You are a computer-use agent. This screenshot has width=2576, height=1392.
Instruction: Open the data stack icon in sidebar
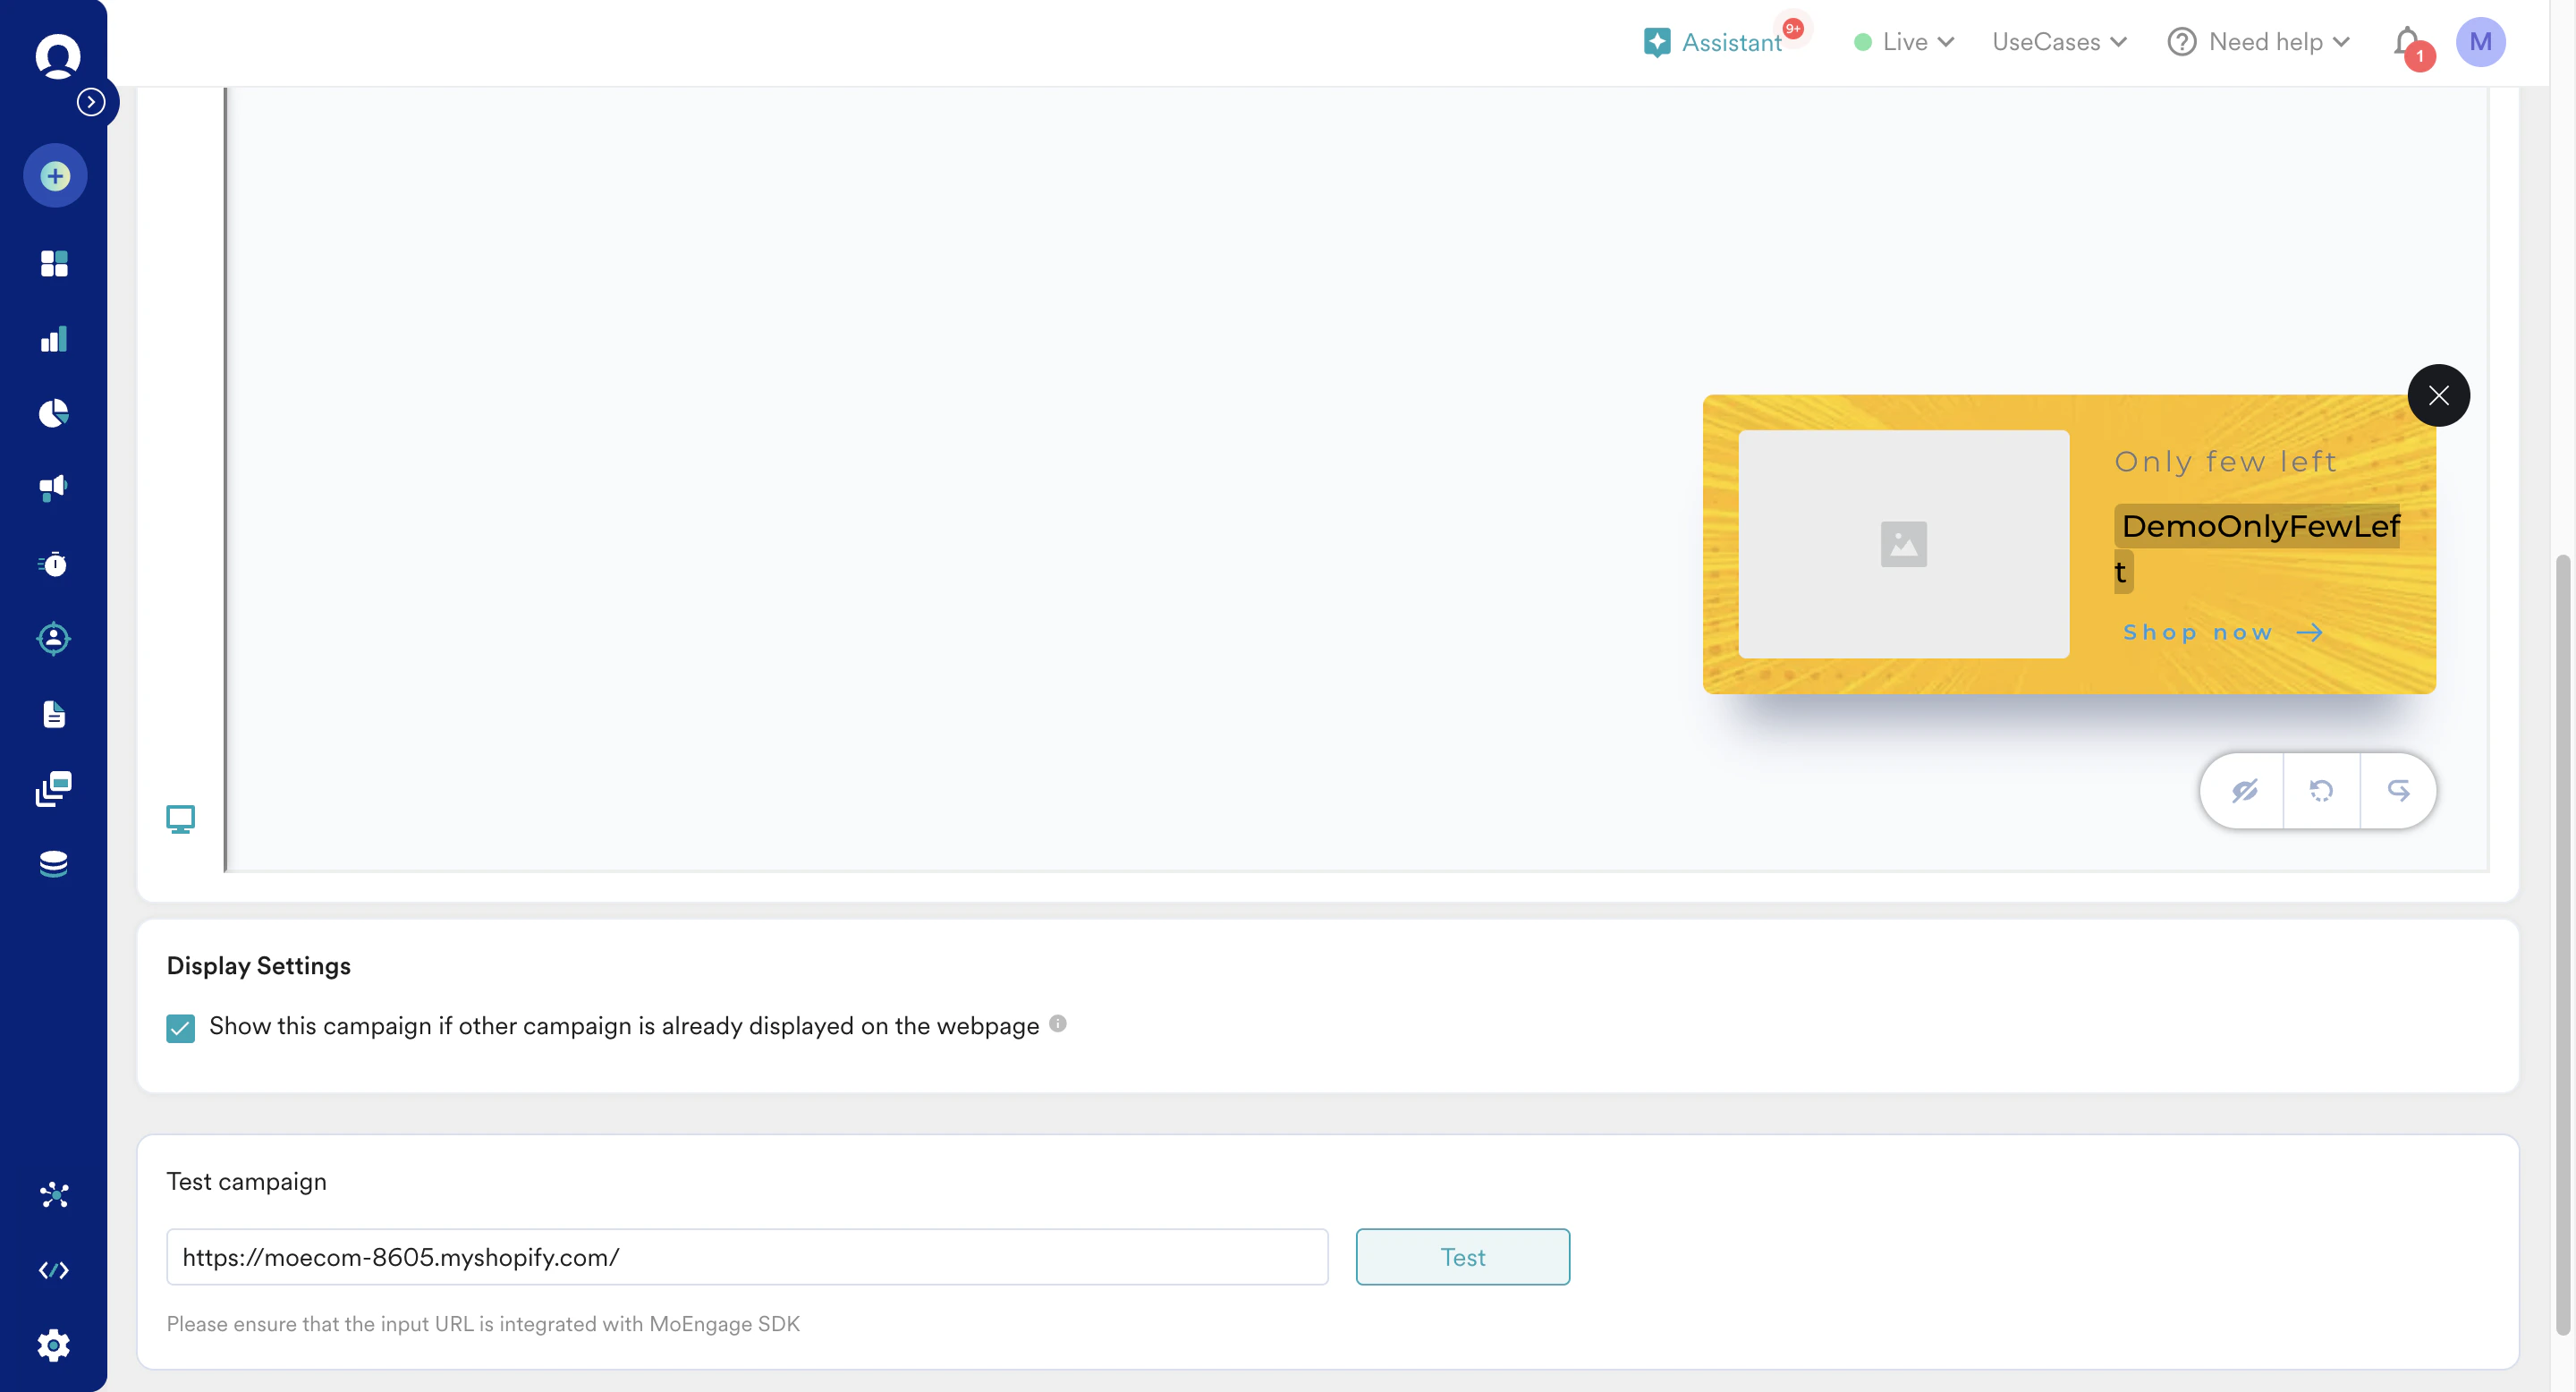click(54, 864)
